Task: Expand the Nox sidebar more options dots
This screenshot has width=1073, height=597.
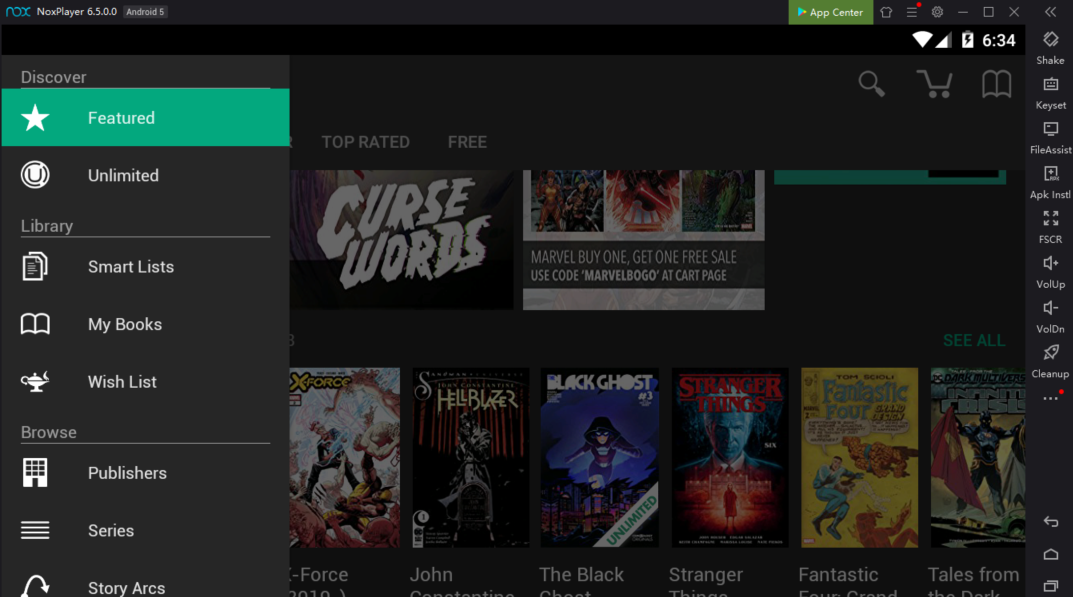Action: 1050,399
